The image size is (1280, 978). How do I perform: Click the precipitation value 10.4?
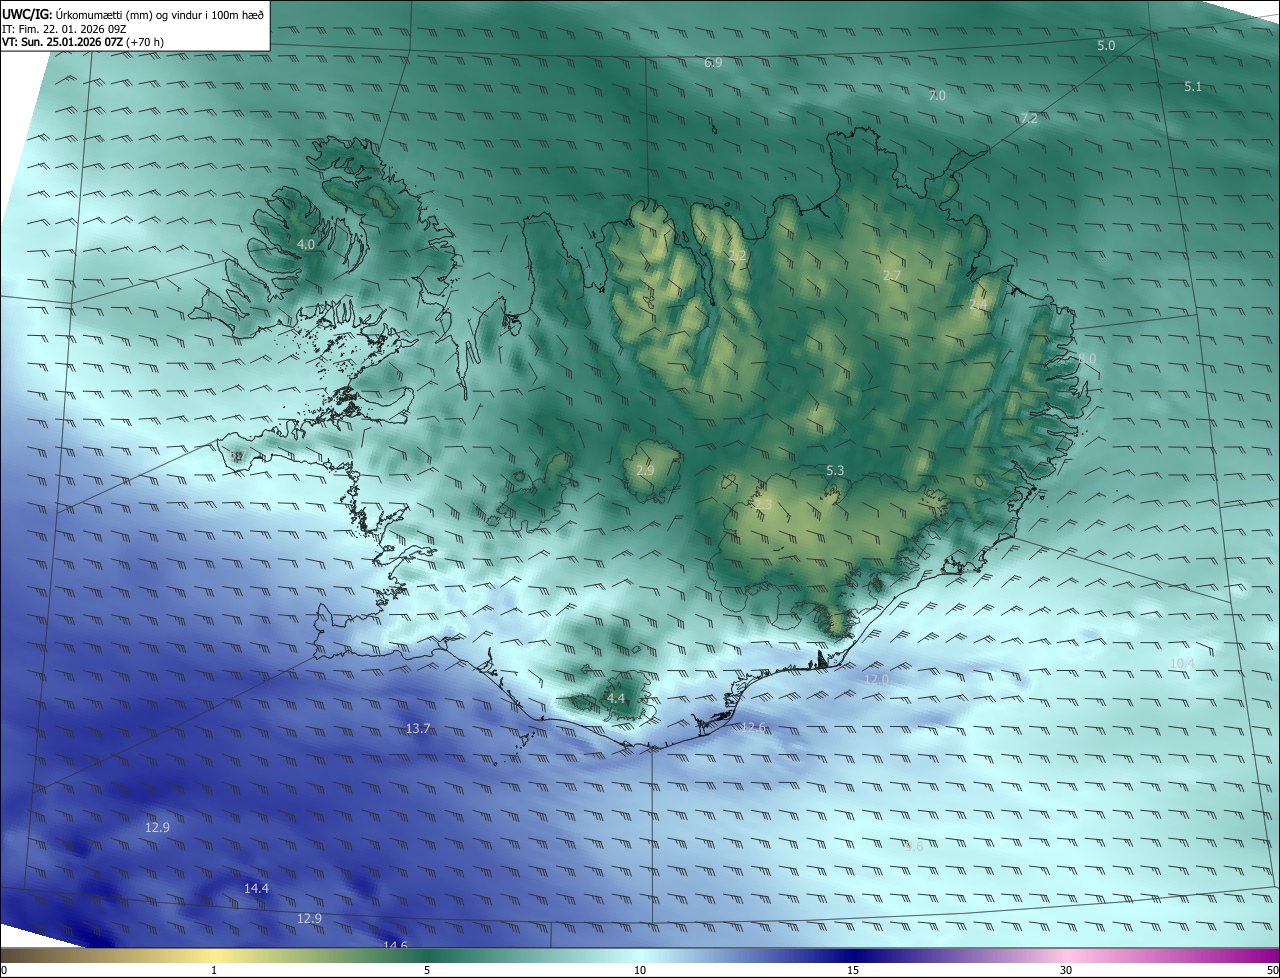[1182, 663]
